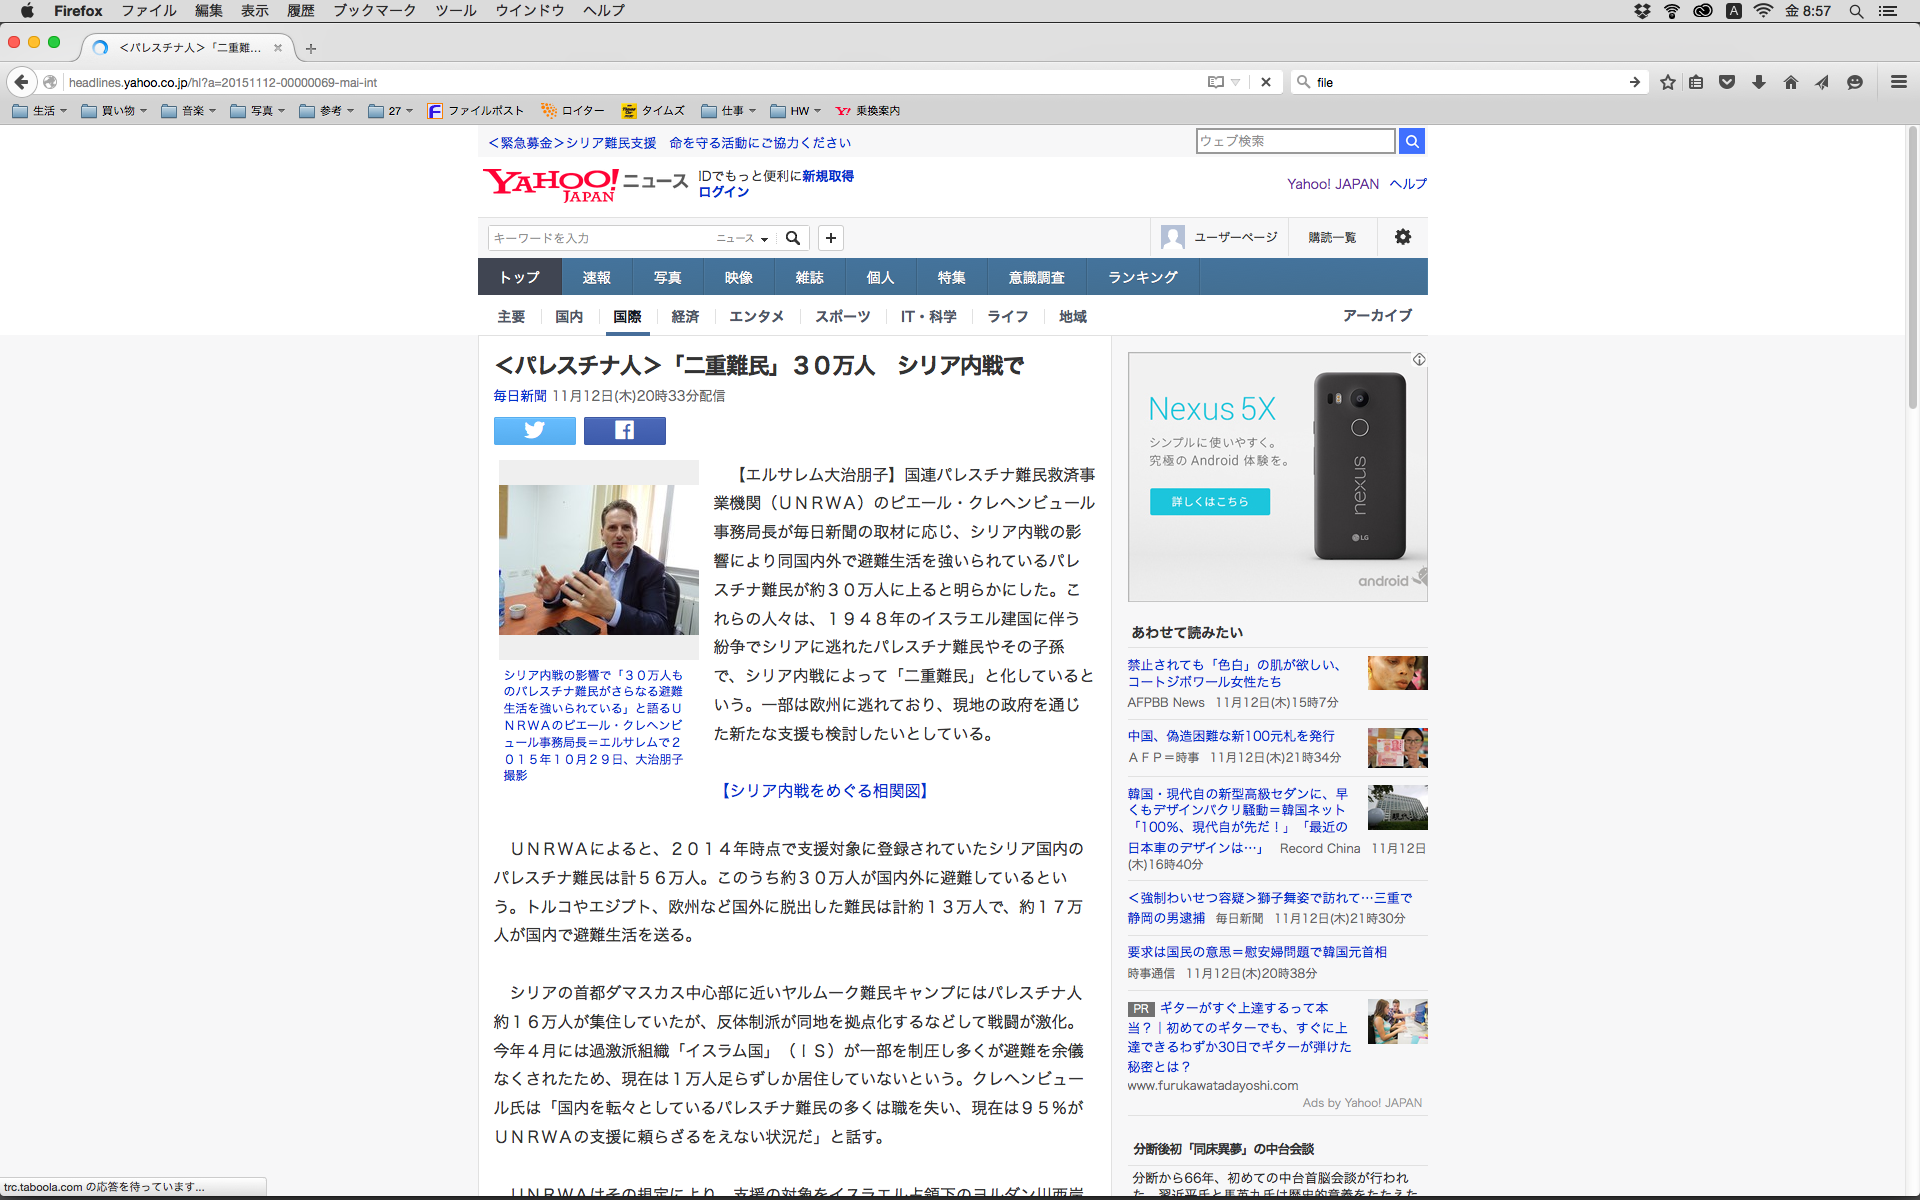The image size is (1920, 1200).
Task: Open the ブックマーク menu in menu bar
Action: pos(374,11)
